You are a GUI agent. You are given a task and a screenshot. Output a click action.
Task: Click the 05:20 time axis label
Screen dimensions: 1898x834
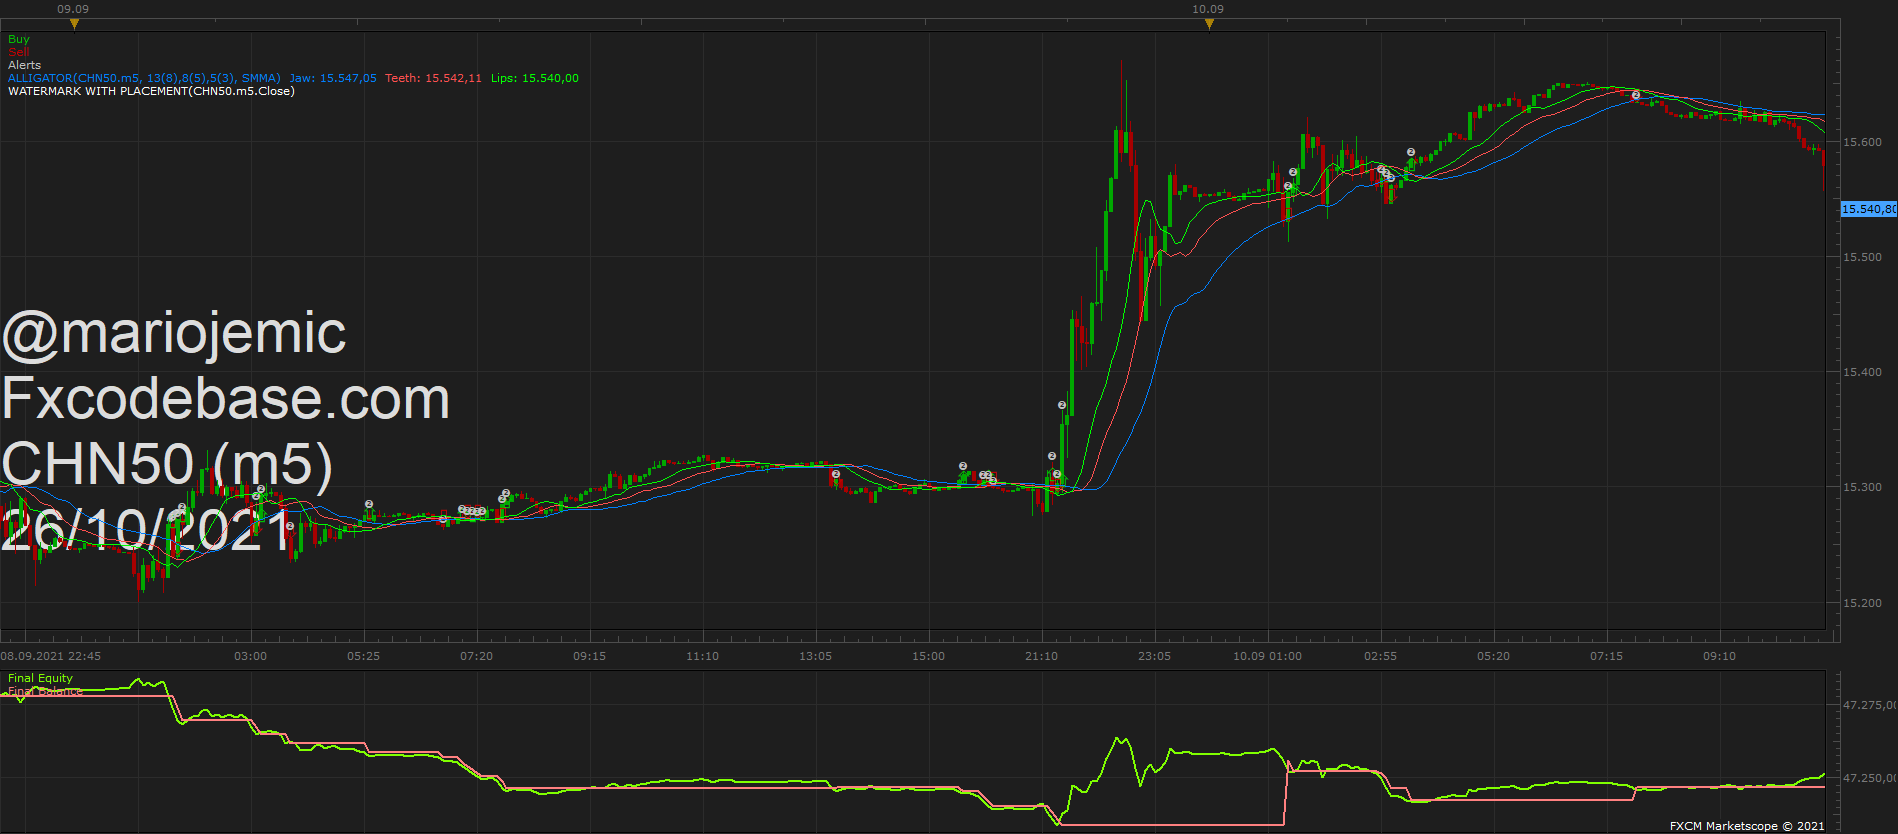click(1494, 656)
